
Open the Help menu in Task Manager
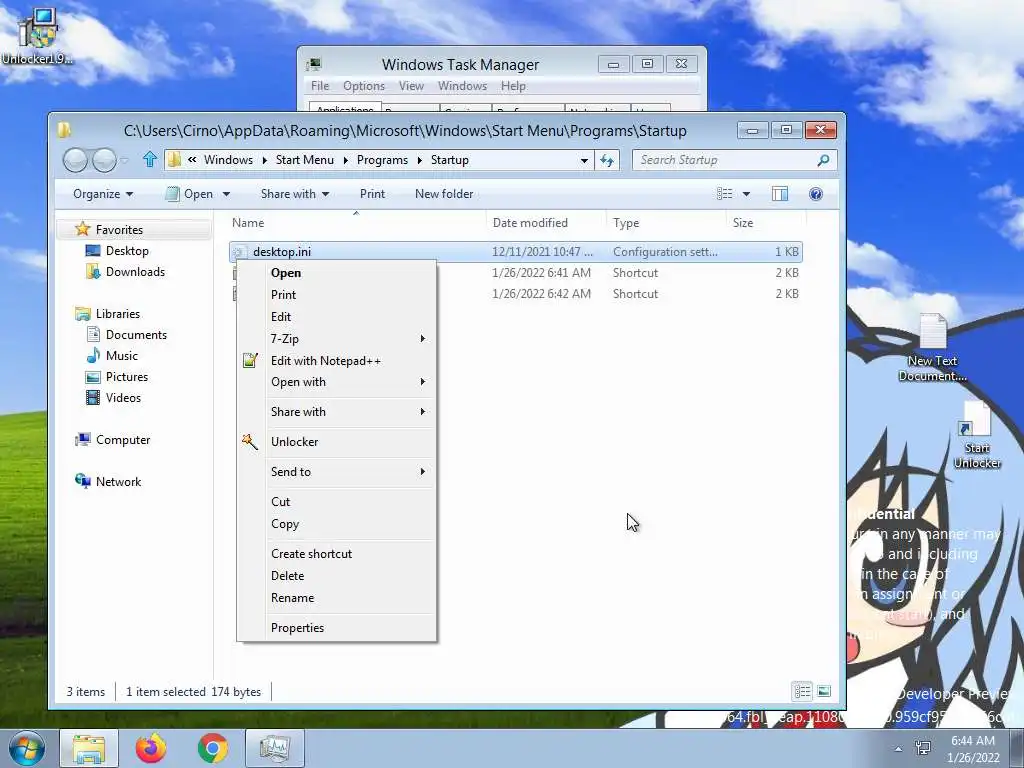[x=513, y=86]
